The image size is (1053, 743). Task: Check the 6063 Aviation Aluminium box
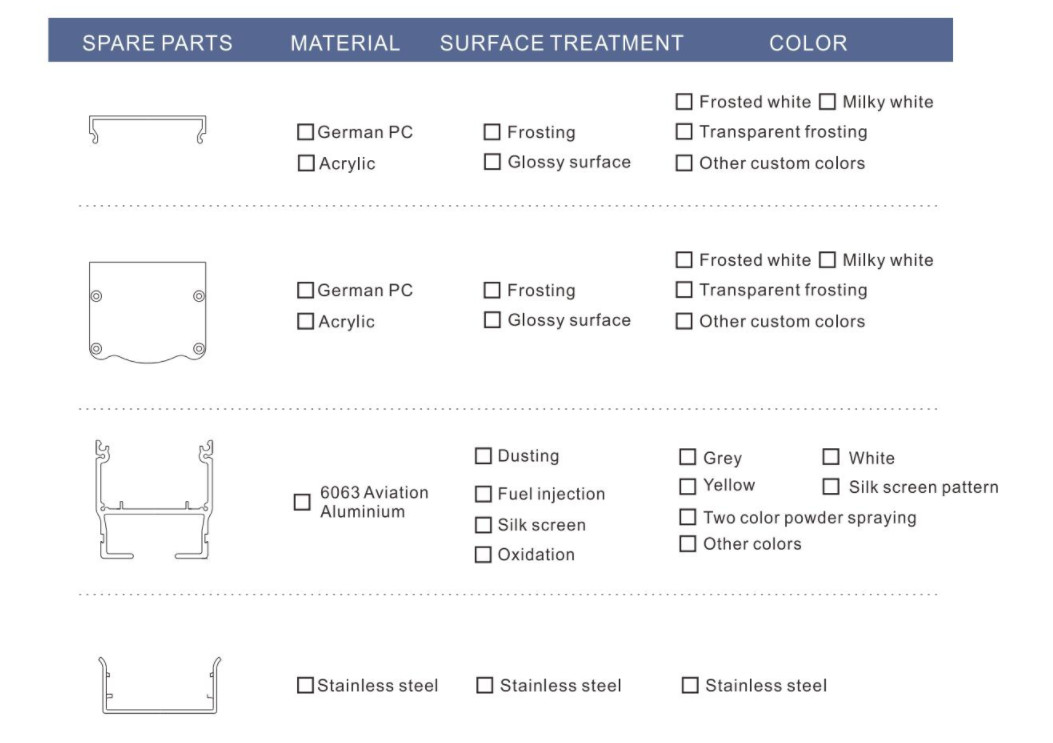302,502
